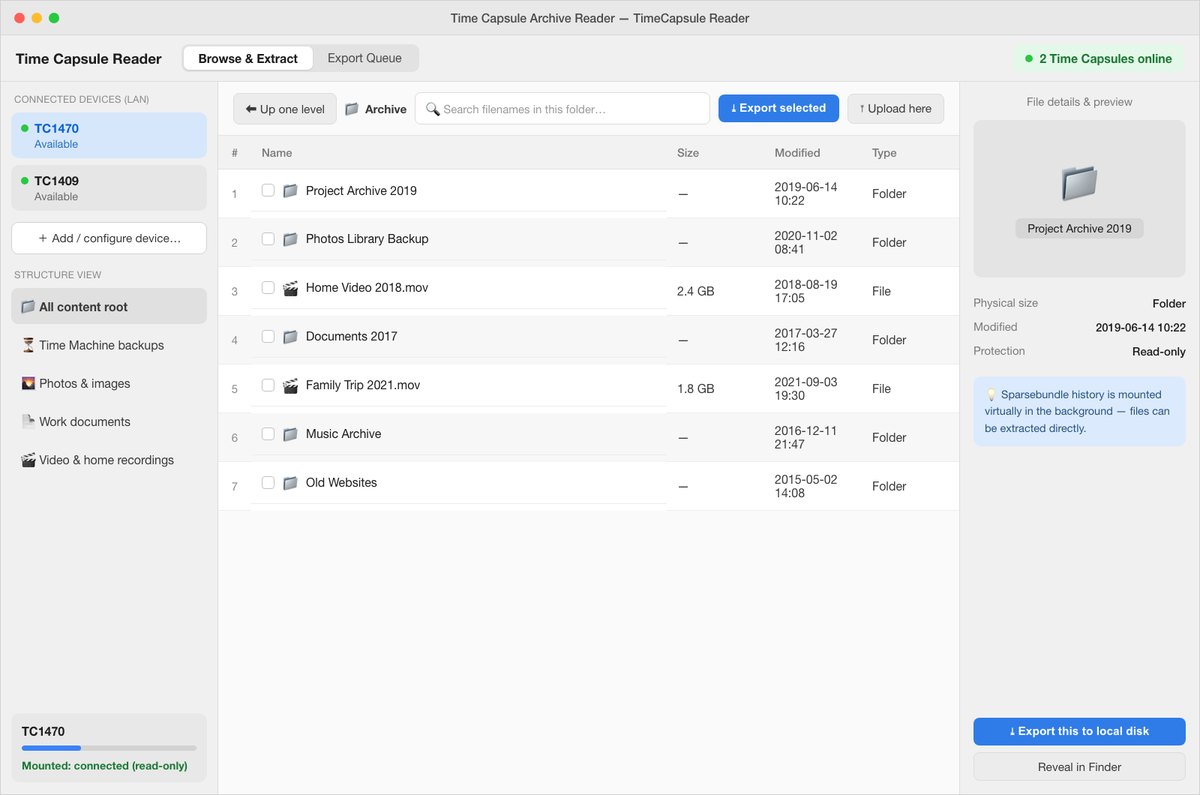Open the Export Queue tab
The height and width of the screenshot is (795, 1200).
[365, 58]
